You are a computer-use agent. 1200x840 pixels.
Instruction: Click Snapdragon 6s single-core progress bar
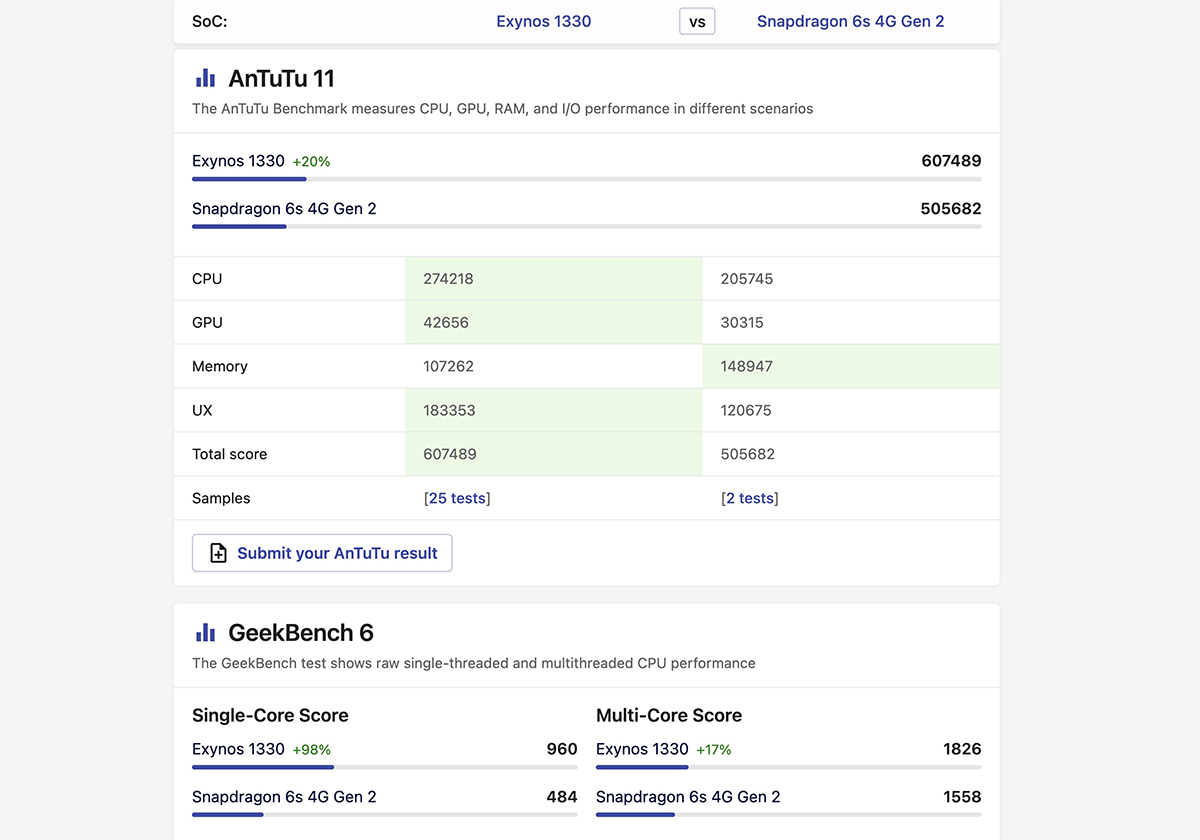click(x=385, y=815)
